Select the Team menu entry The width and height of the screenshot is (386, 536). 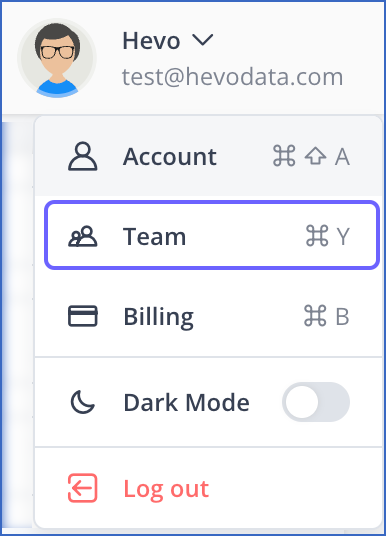[212, 235]
